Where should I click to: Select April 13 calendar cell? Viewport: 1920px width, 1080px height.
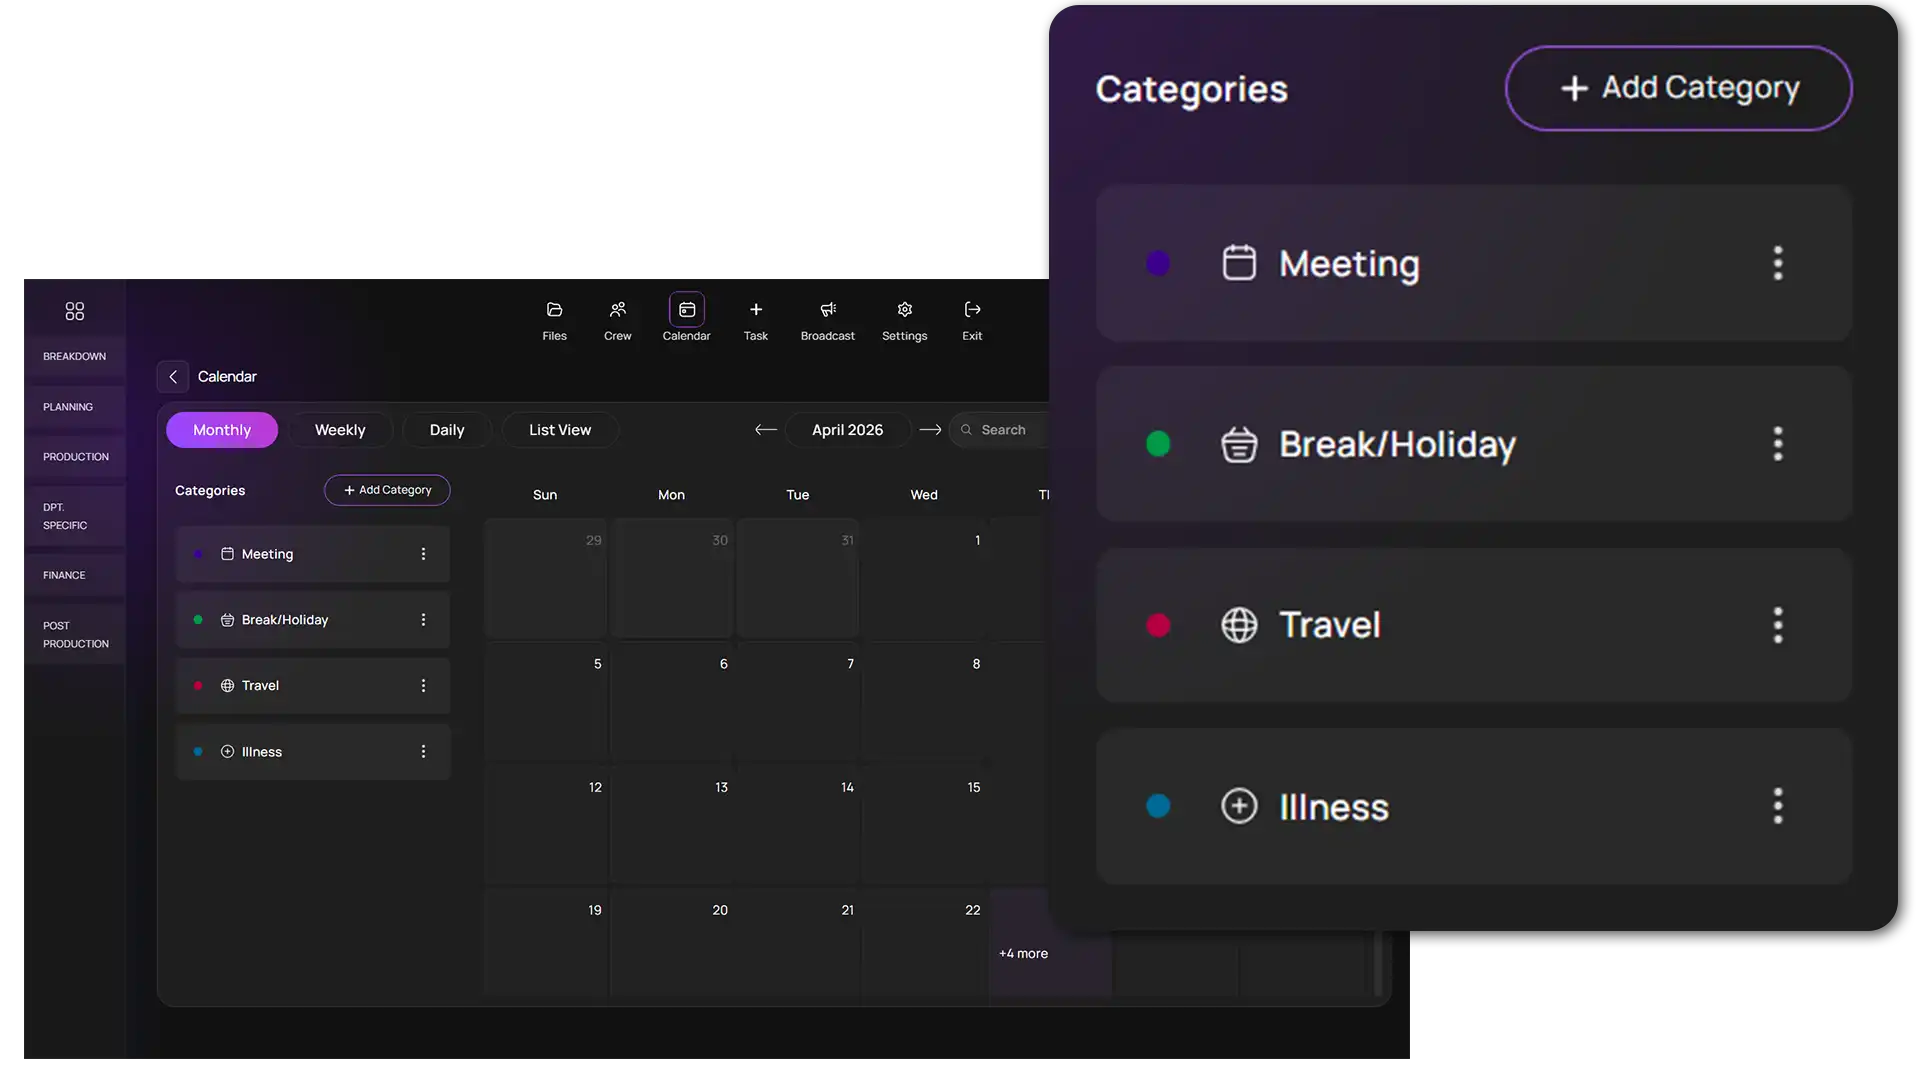coord(672,826)
